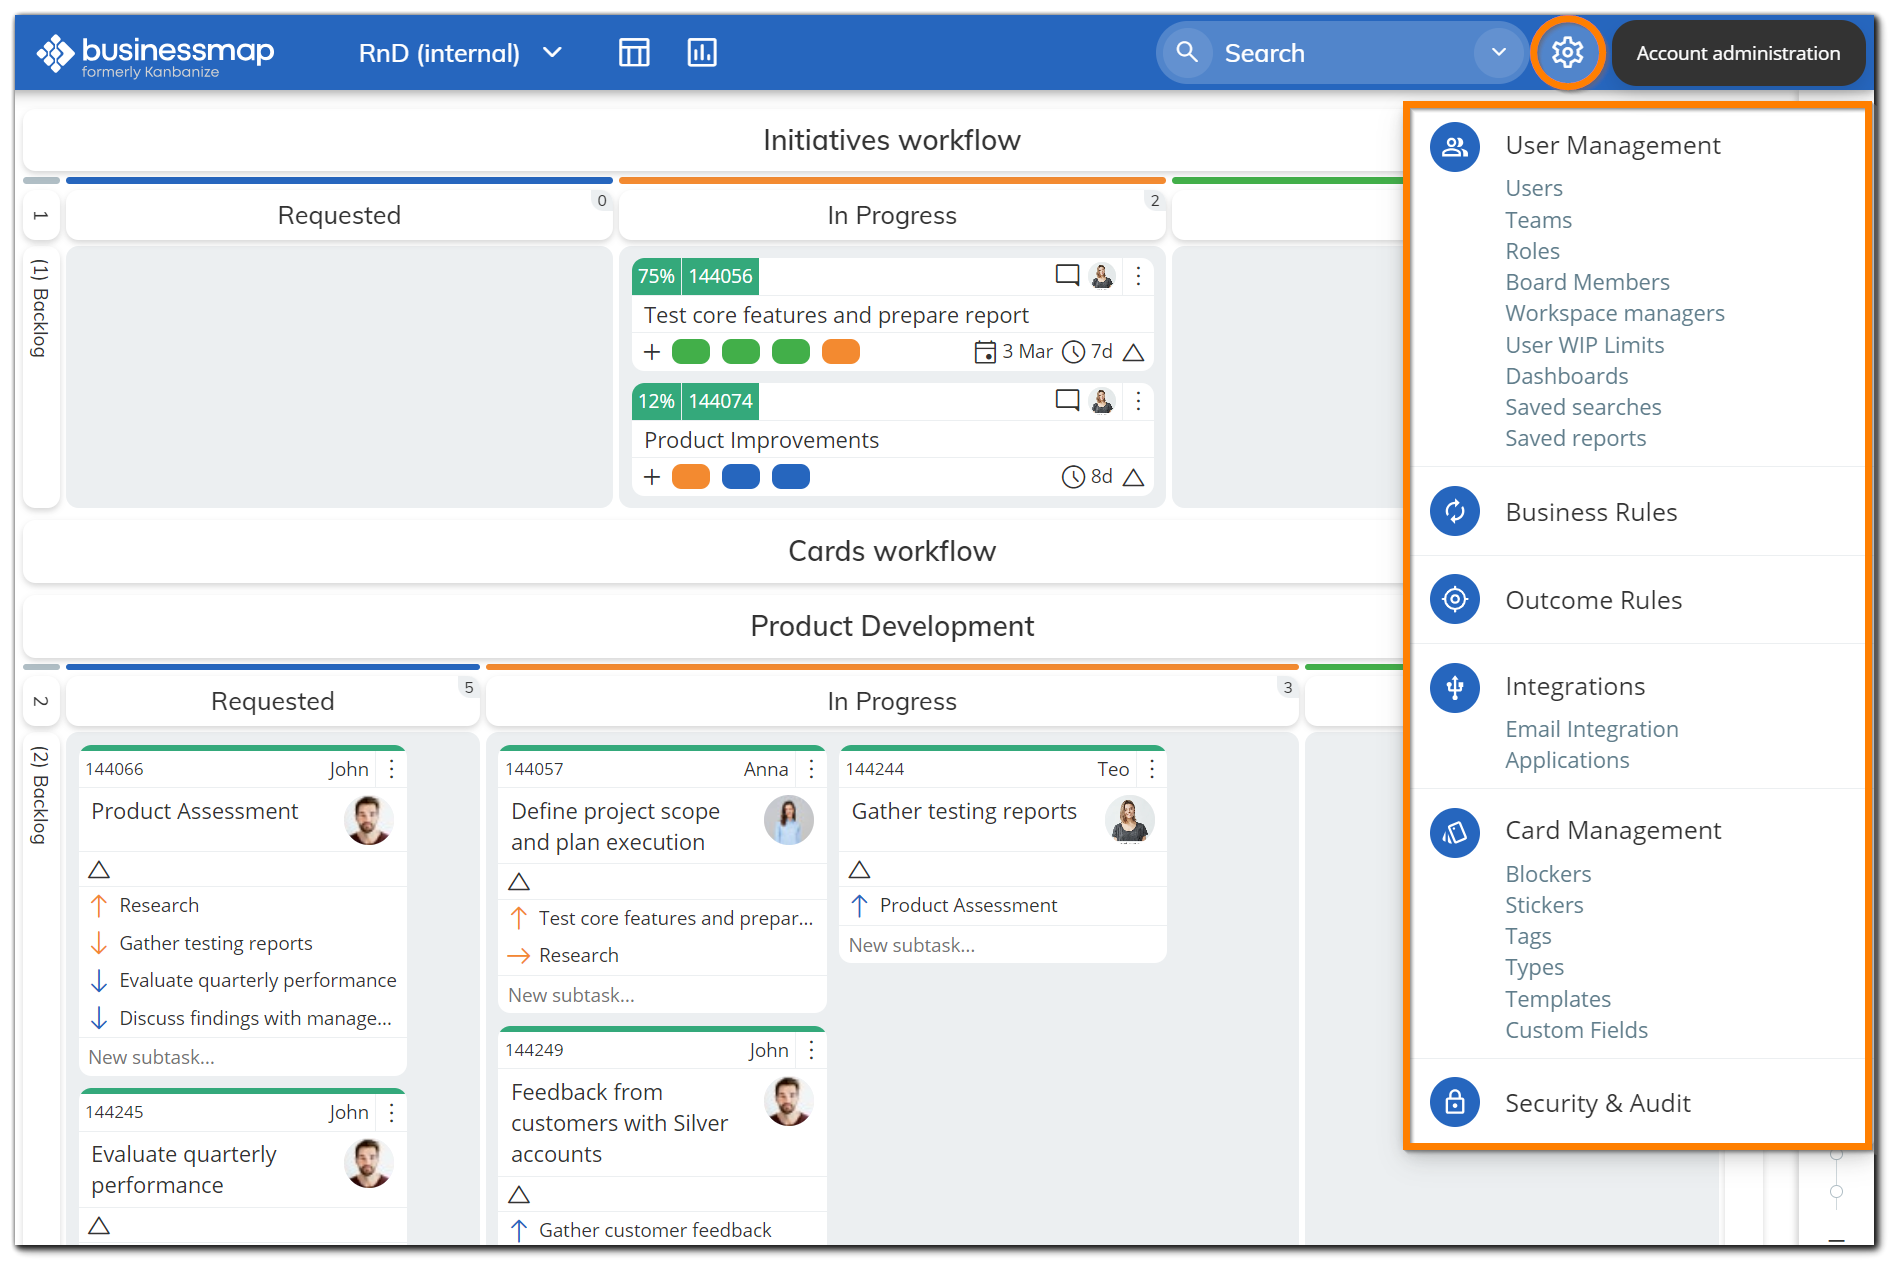Open Users under User Management
1901x1272 pixels.
point(1533,188)
